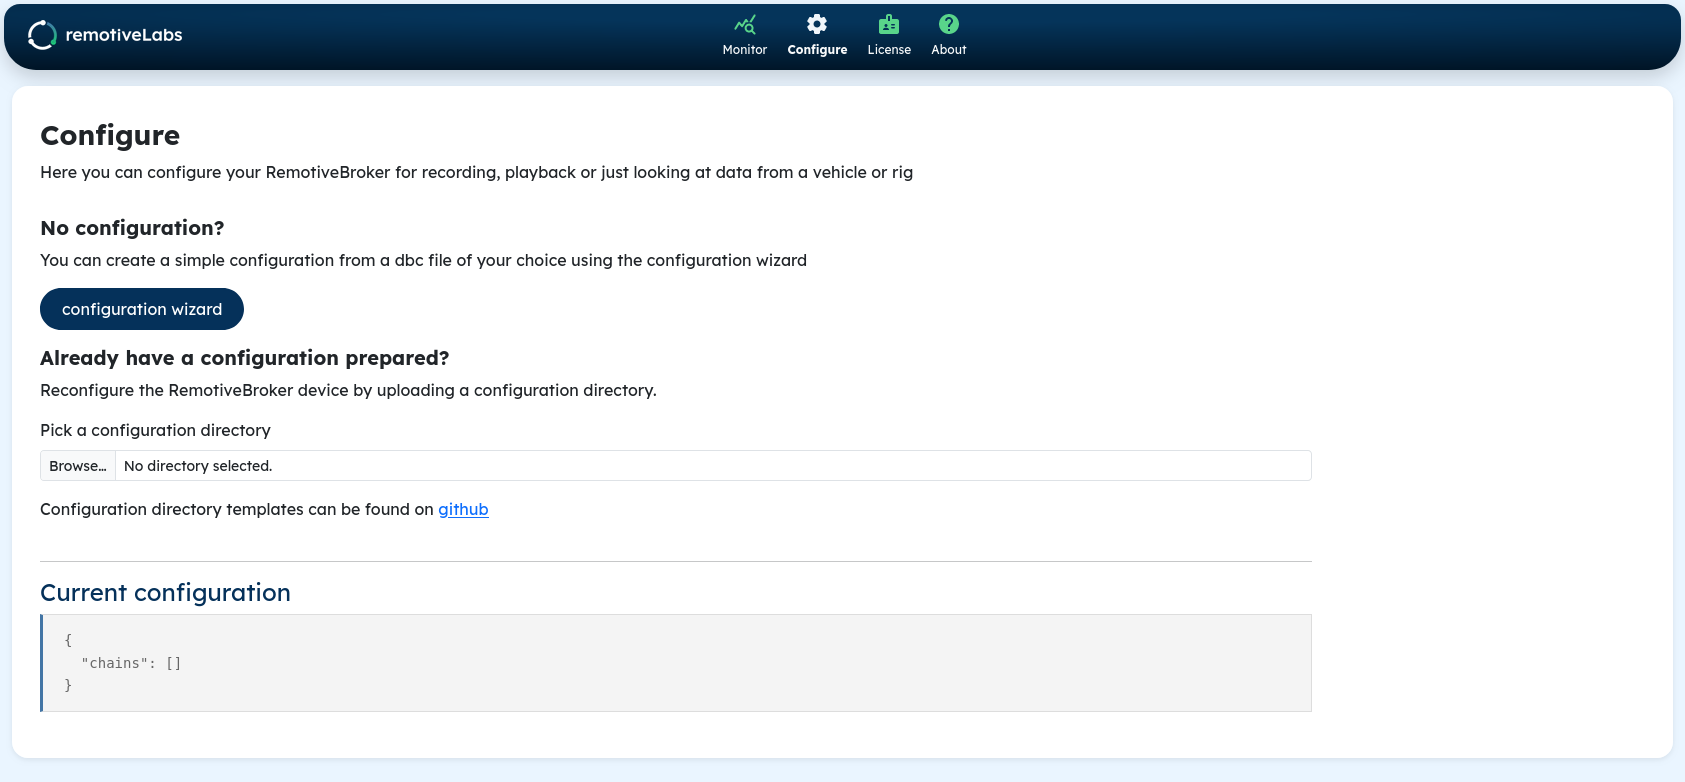
Task: Click "Already have a configuration prepared?" heading
Action: click(245, 358)
